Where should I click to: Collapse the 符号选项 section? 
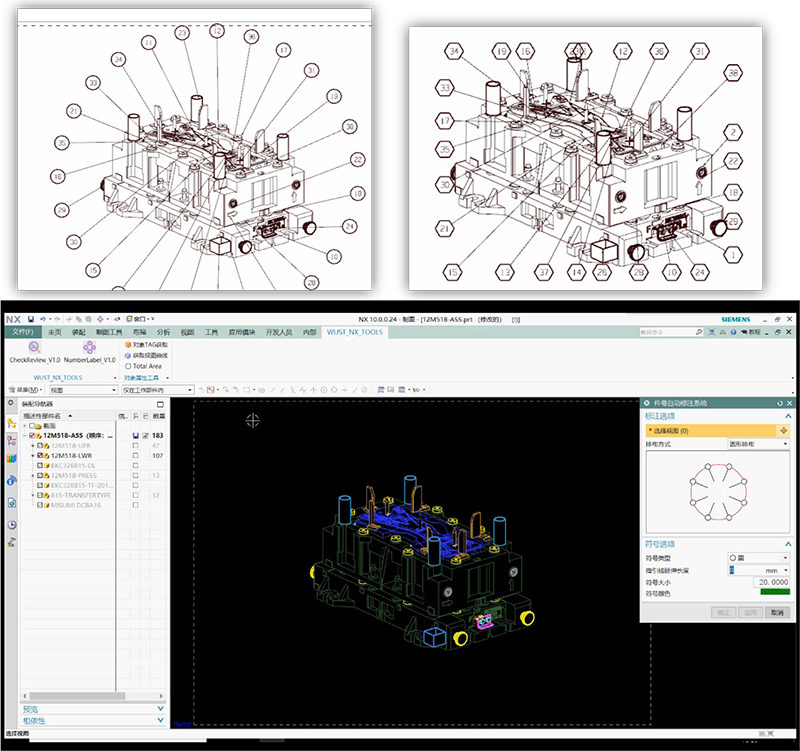[788, 544]
